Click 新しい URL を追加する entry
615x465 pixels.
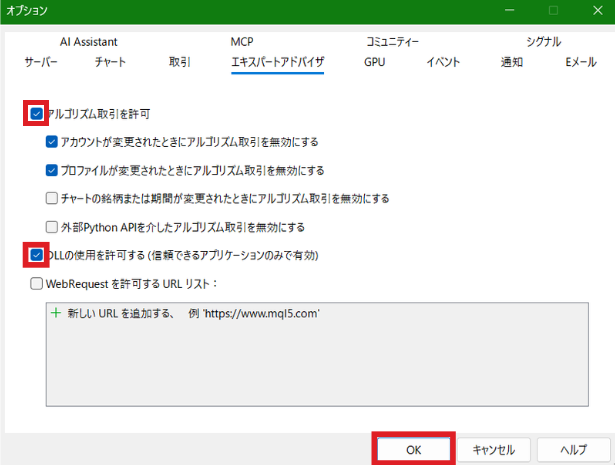point(194,313)
